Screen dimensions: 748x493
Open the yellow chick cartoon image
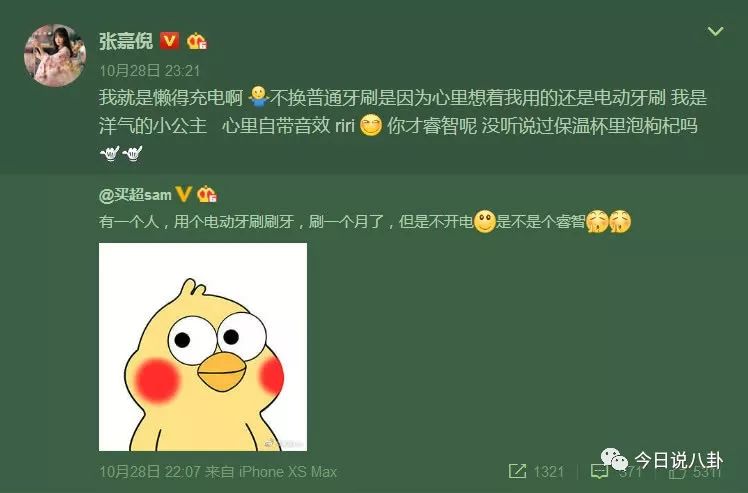point(203,347)
